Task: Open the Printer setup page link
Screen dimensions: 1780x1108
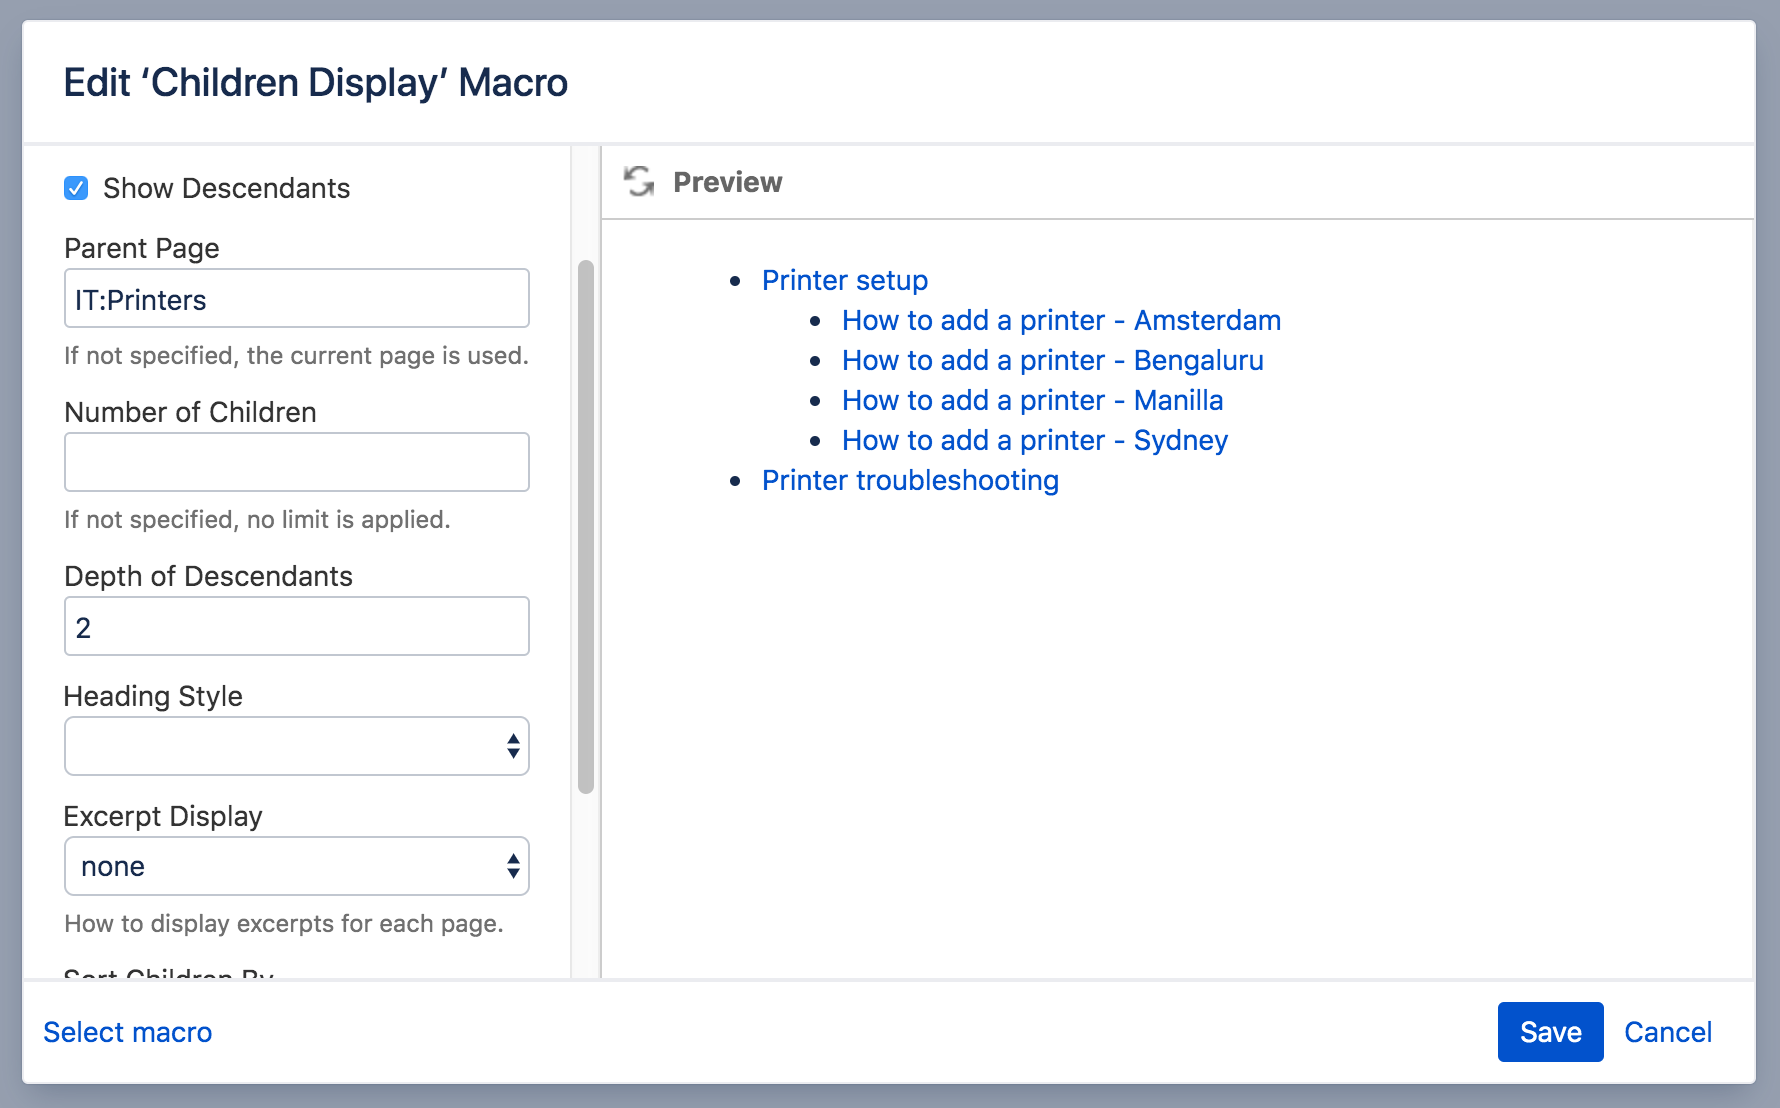Action: pos(844,280)
